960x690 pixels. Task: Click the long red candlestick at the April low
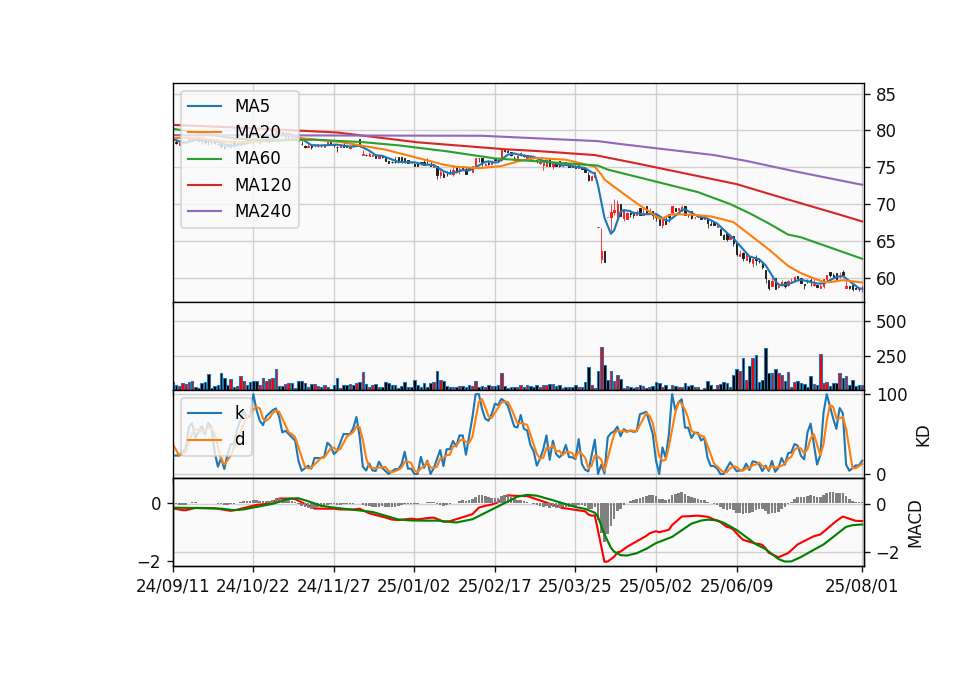601,246
